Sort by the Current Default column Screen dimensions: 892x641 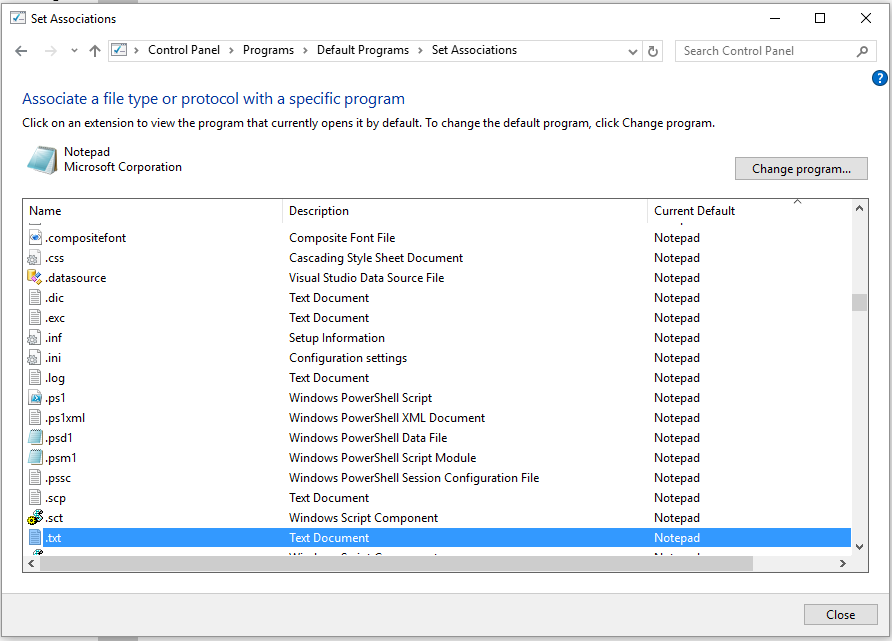694,211
